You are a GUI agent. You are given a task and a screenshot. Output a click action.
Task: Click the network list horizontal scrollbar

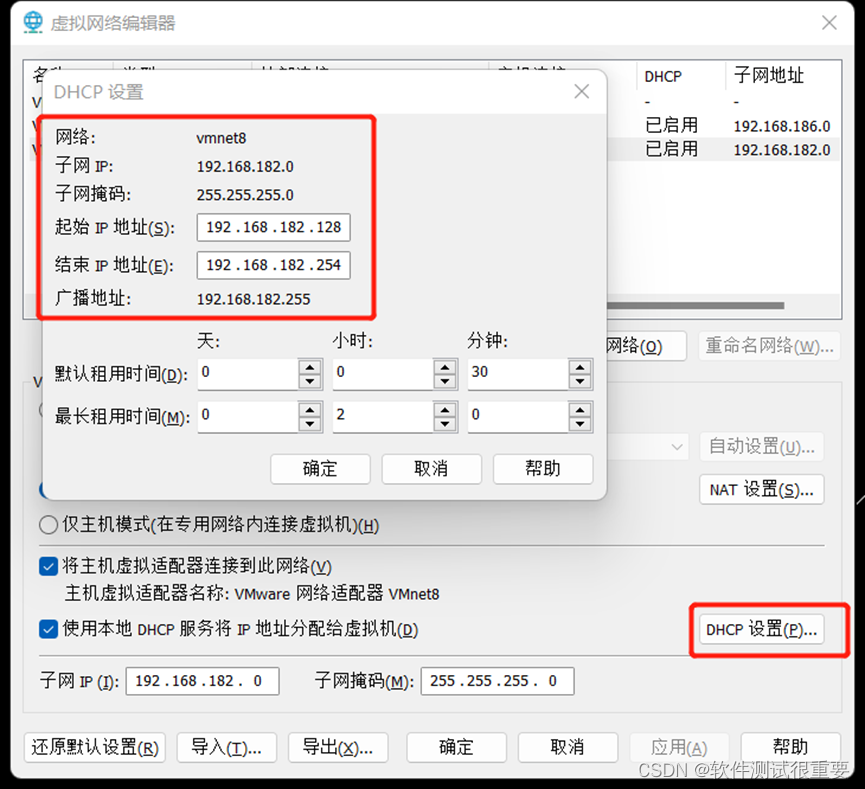(x=695, y=306)
